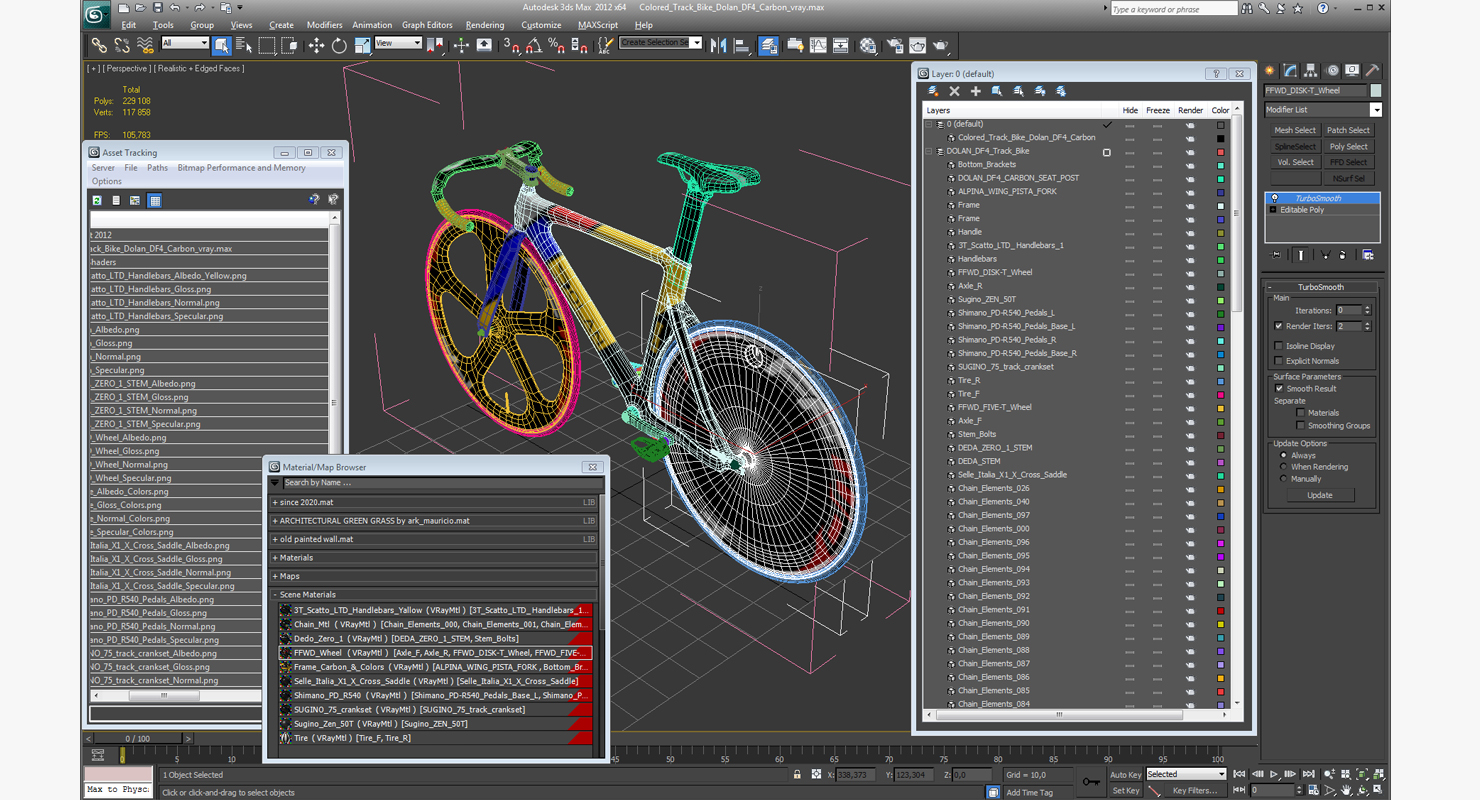
Task: Collapse DOLAN_DF4_Track_Bike layer tree
Action: 929,151
